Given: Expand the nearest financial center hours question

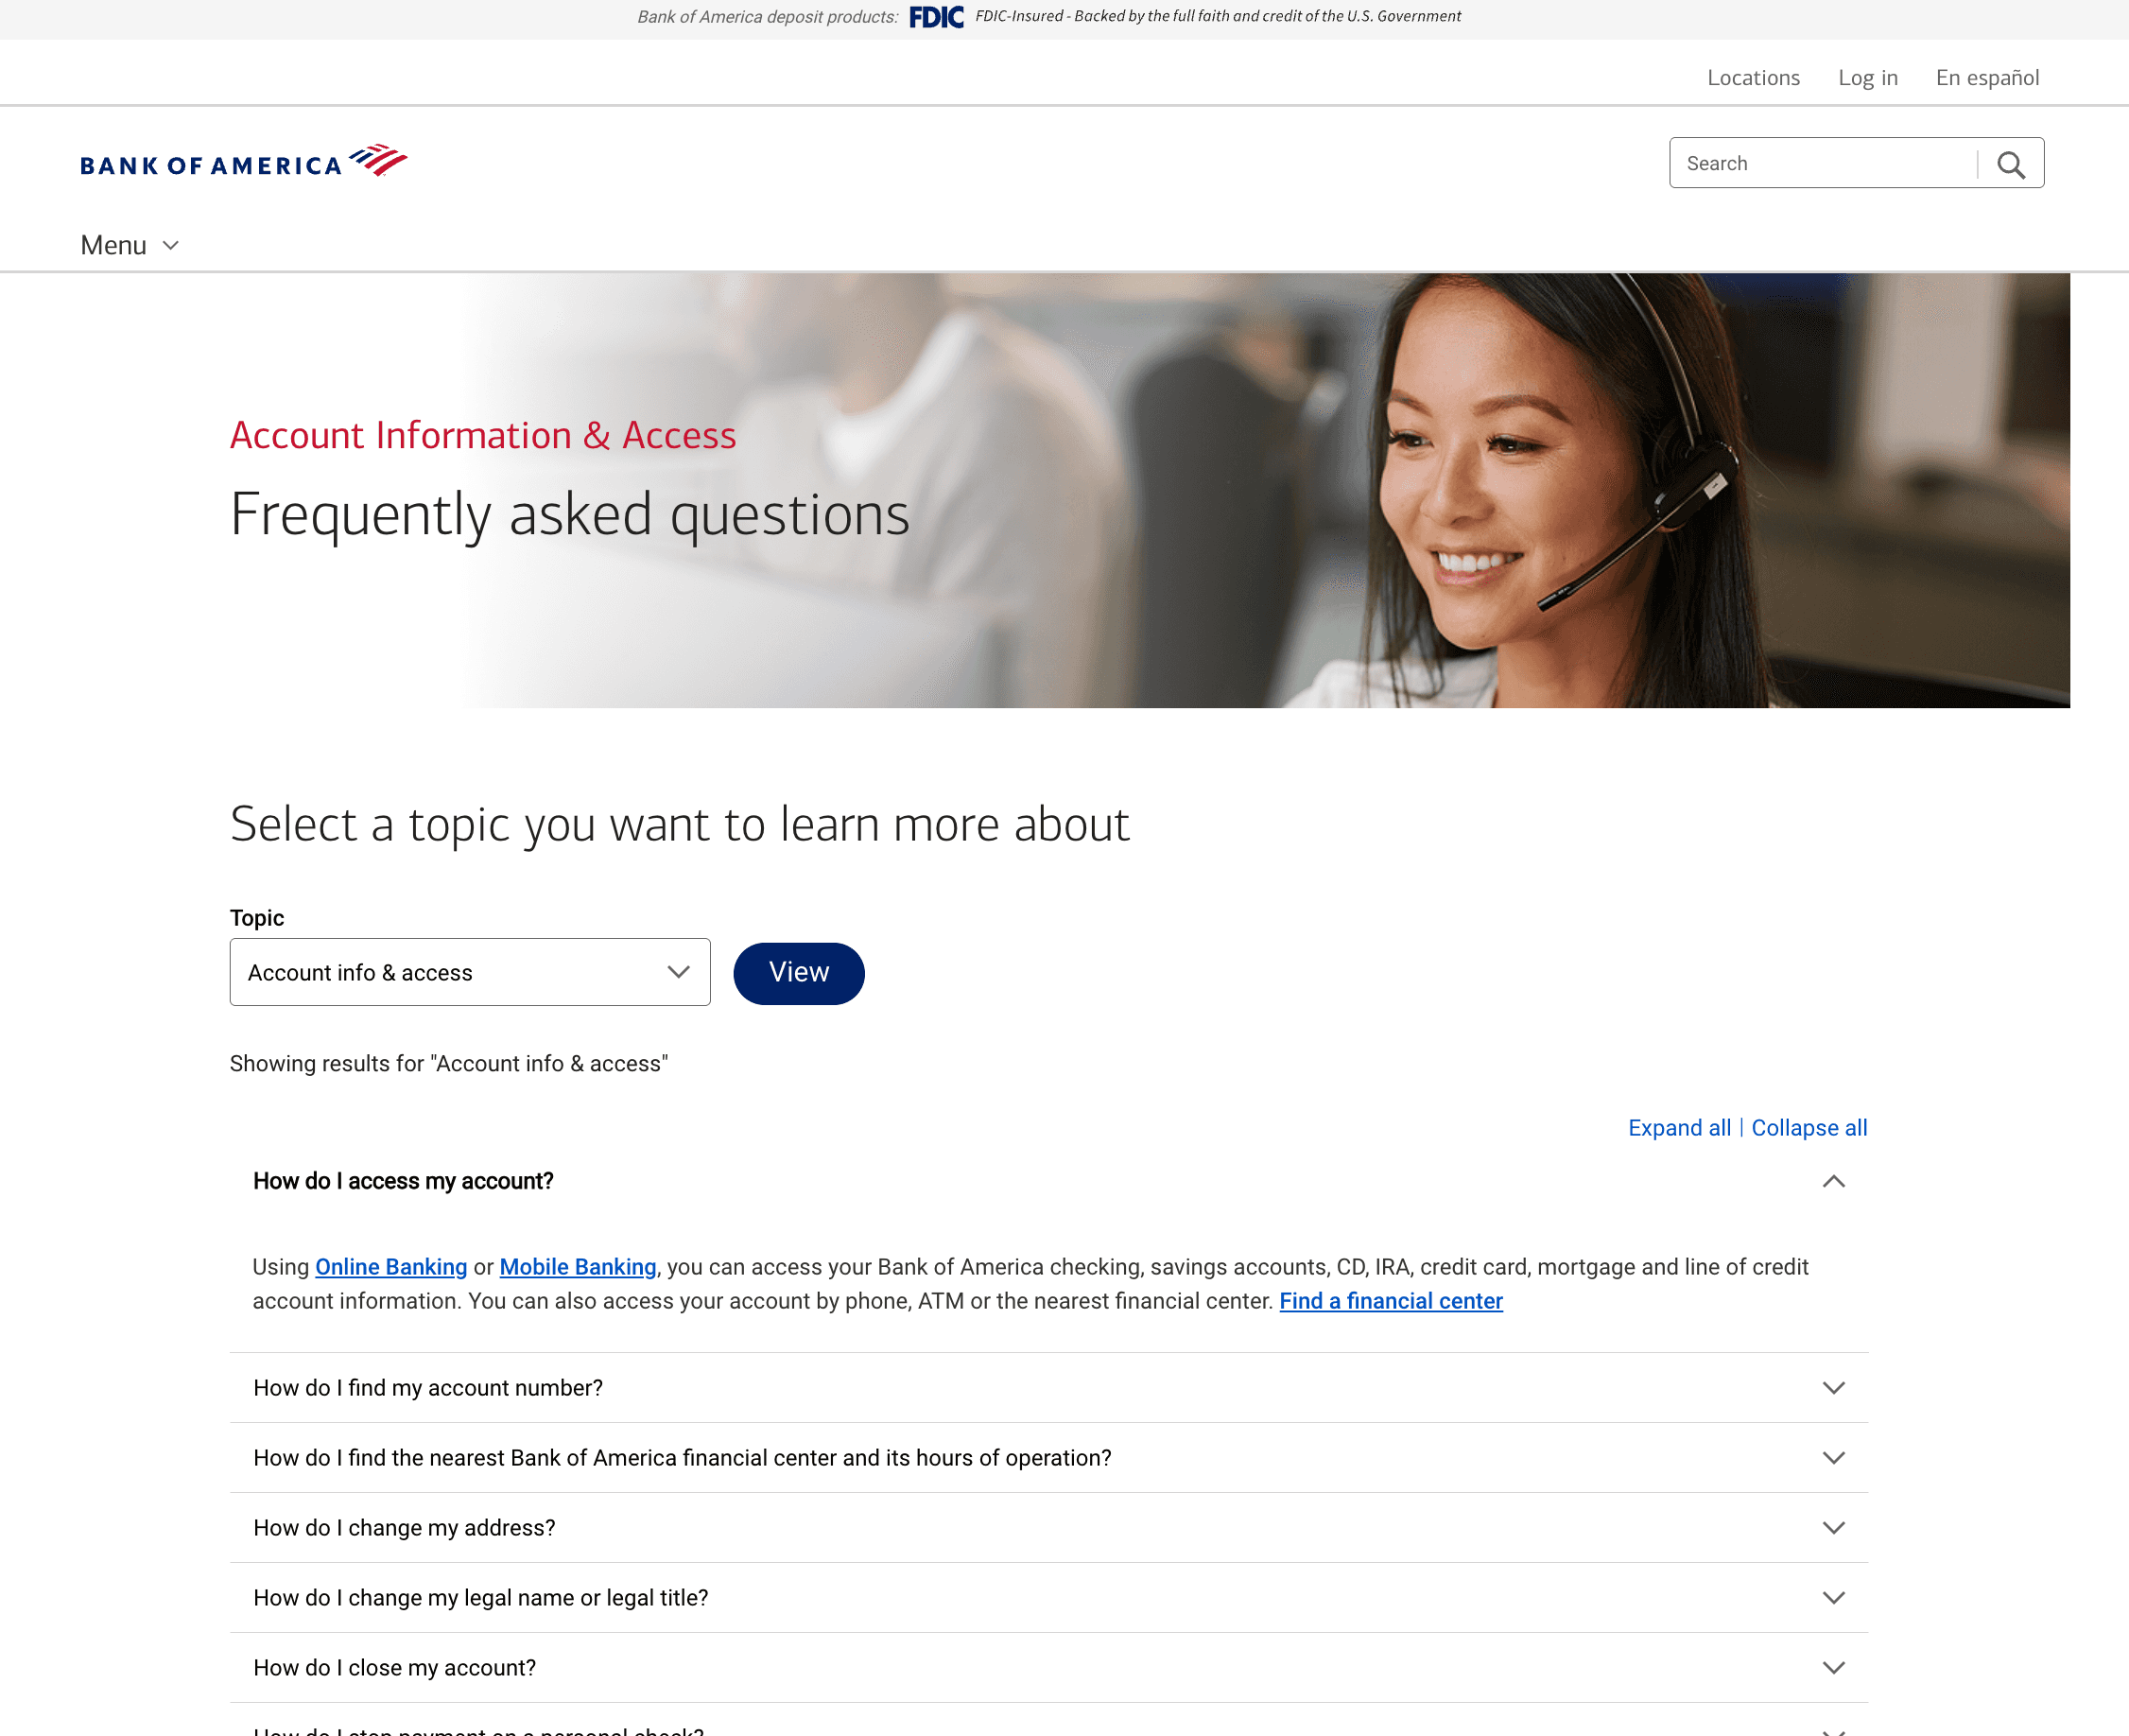Looking at the screenshot, I should (1048, 1457).
